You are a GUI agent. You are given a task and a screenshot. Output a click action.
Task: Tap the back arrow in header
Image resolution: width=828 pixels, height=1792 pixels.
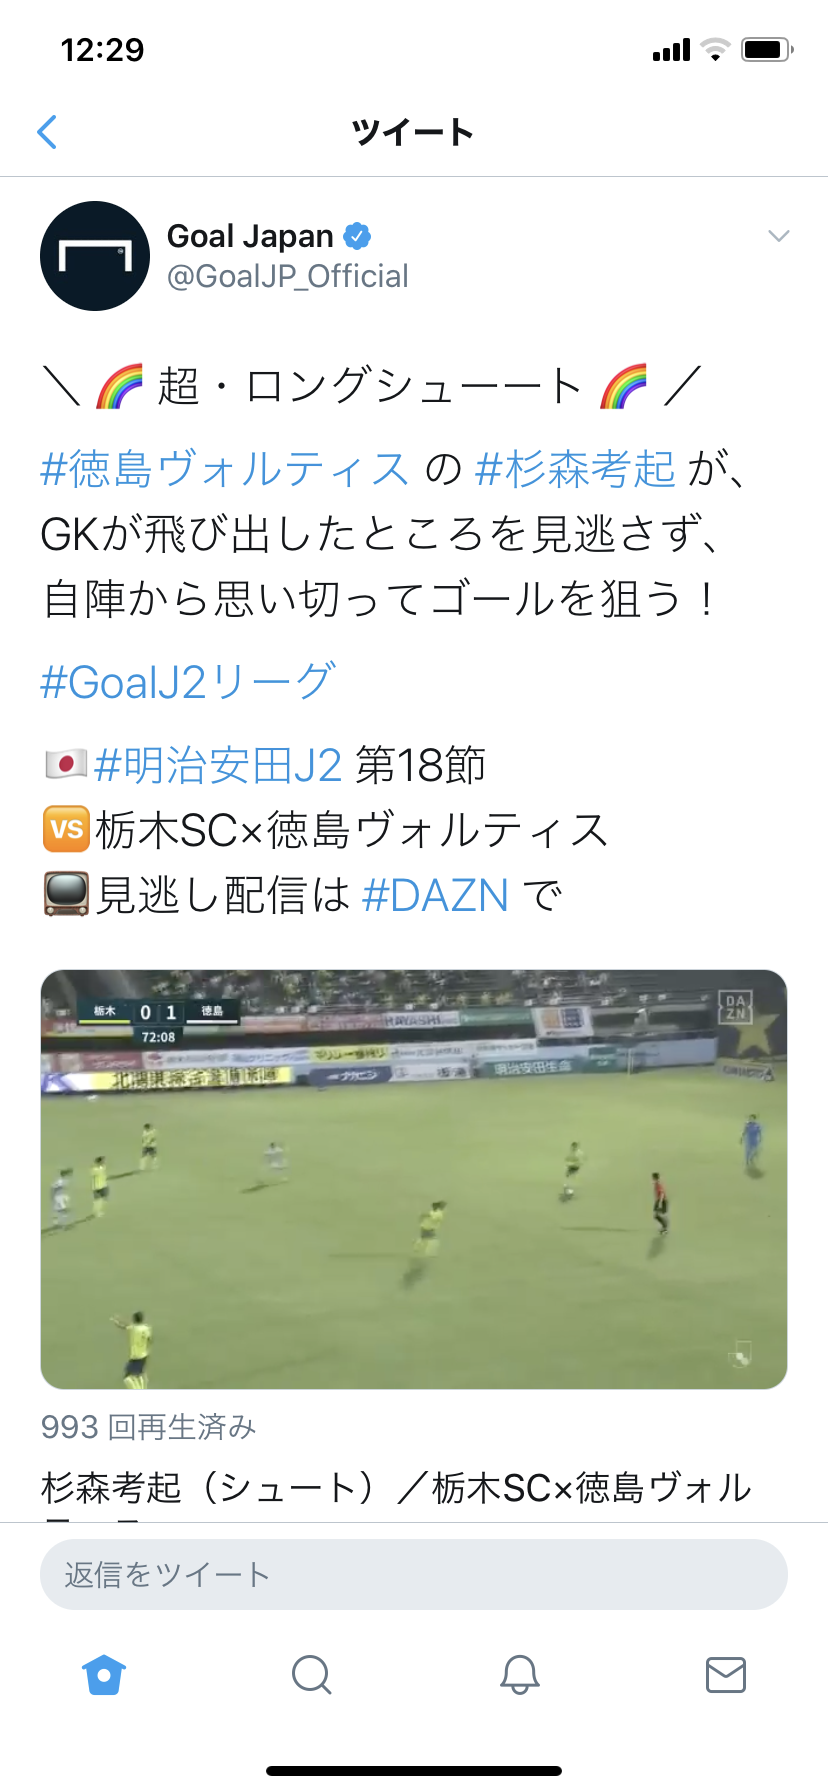(47, 132)
